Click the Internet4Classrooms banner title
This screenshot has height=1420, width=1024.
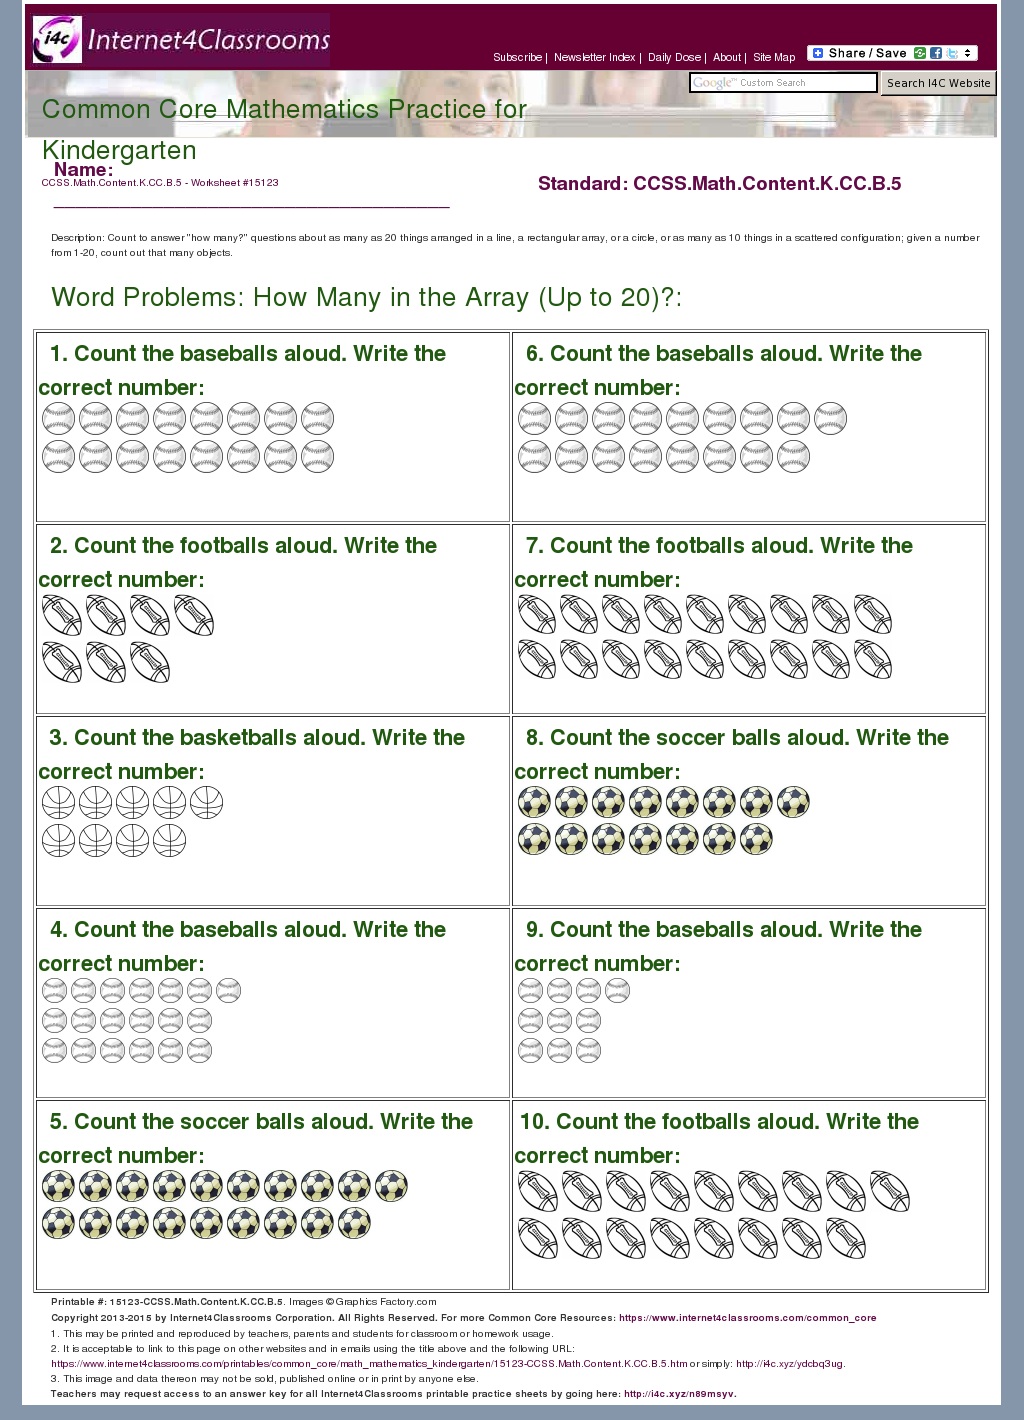209,40
